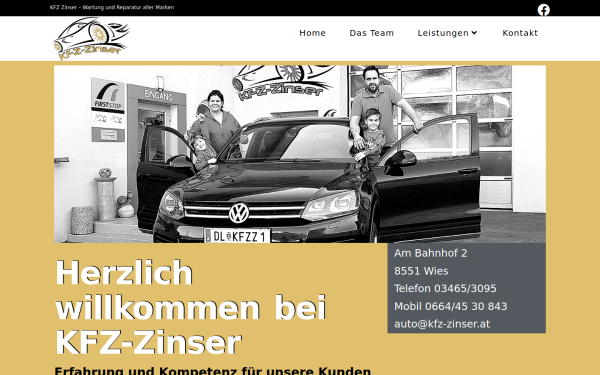This screenshot has height=375, width=600.
Task: Open the Das Team page
Action: (371, 33)
